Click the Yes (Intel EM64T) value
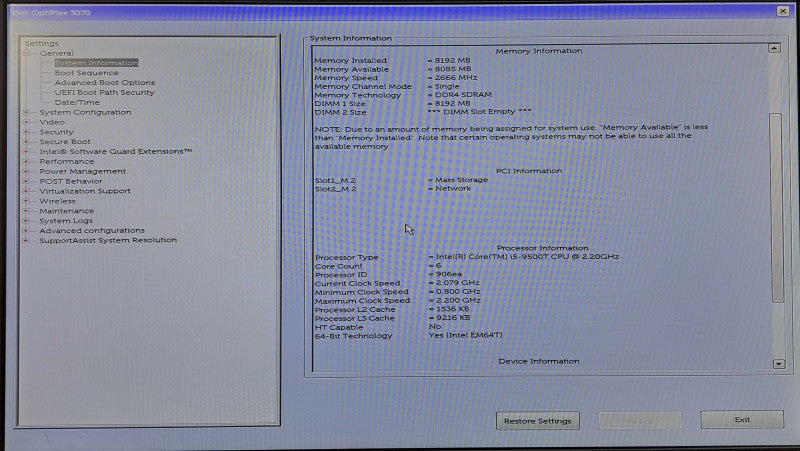The image size is (800, 451). 466,335
